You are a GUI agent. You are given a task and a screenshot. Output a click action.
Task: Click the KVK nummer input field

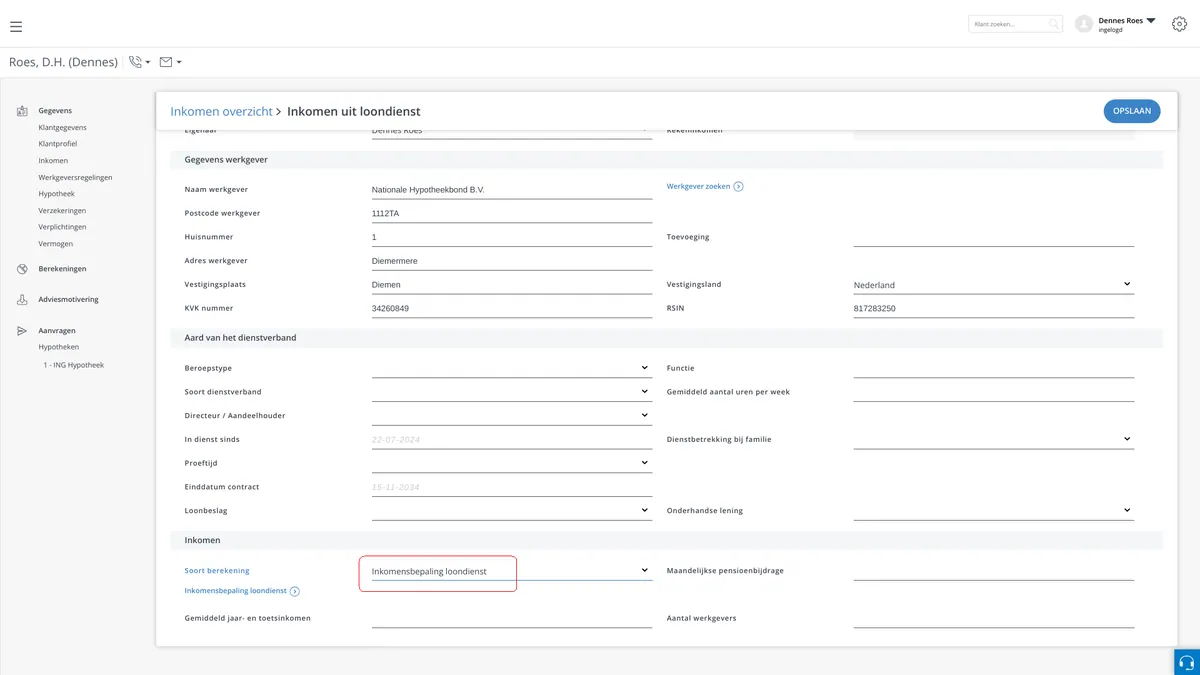coord(511,308)
